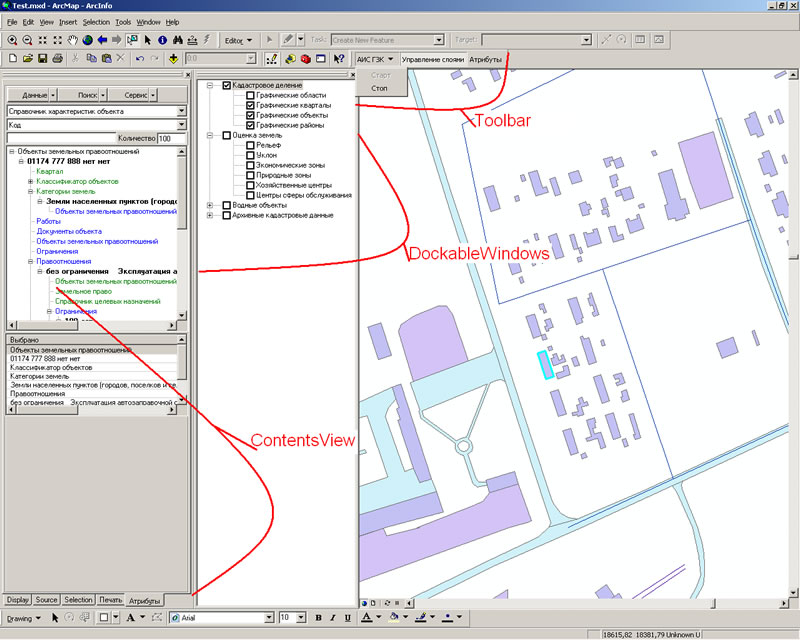
Task: Go back to previous extent
Action: (102, 40)
